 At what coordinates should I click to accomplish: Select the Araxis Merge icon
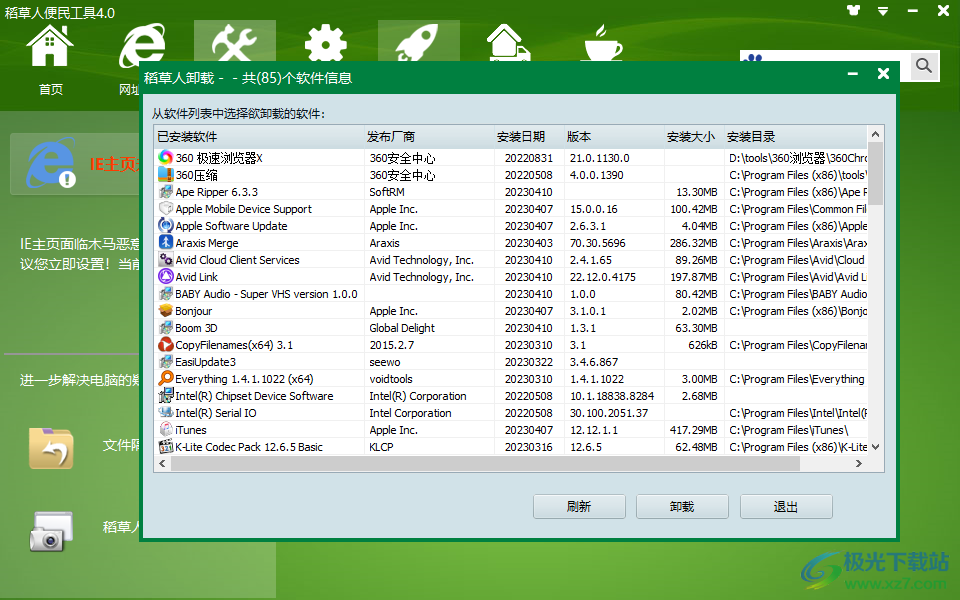click(165, 242)
